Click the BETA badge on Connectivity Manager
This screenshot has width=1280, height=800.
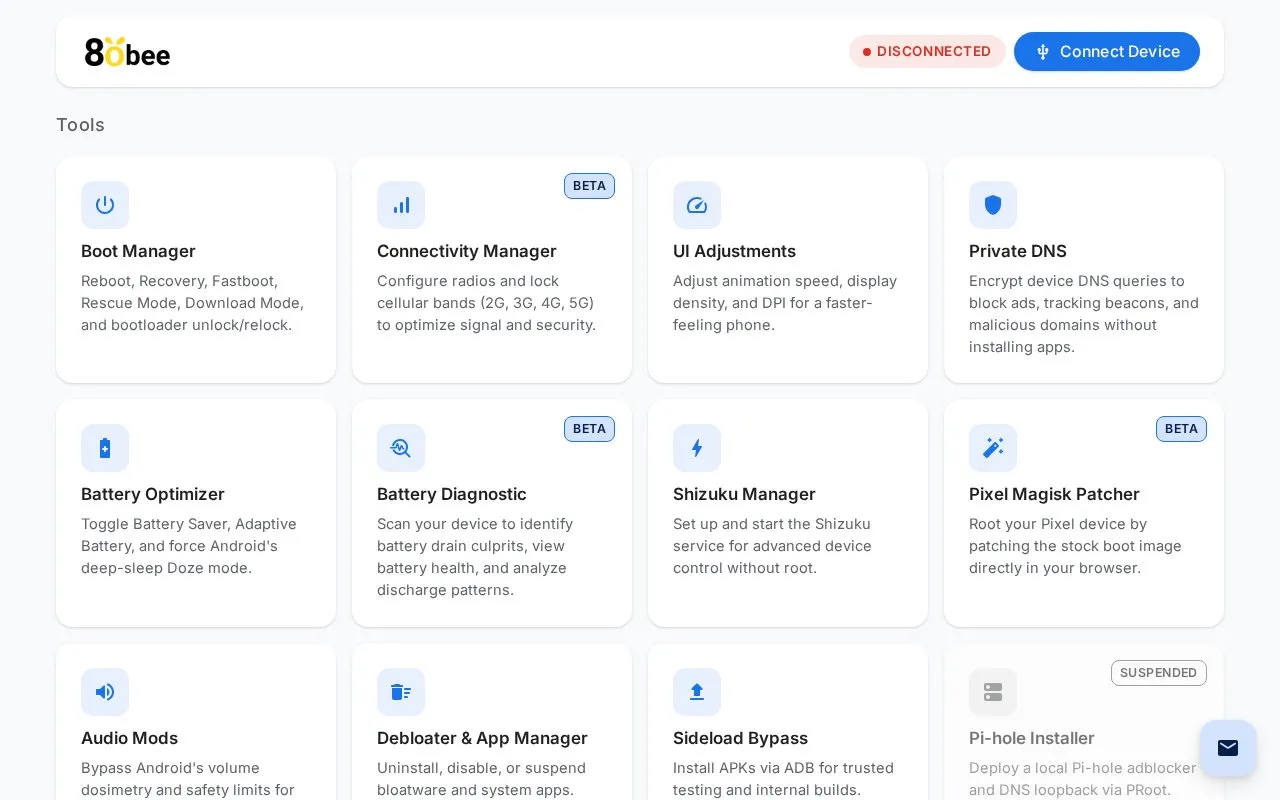589,186
